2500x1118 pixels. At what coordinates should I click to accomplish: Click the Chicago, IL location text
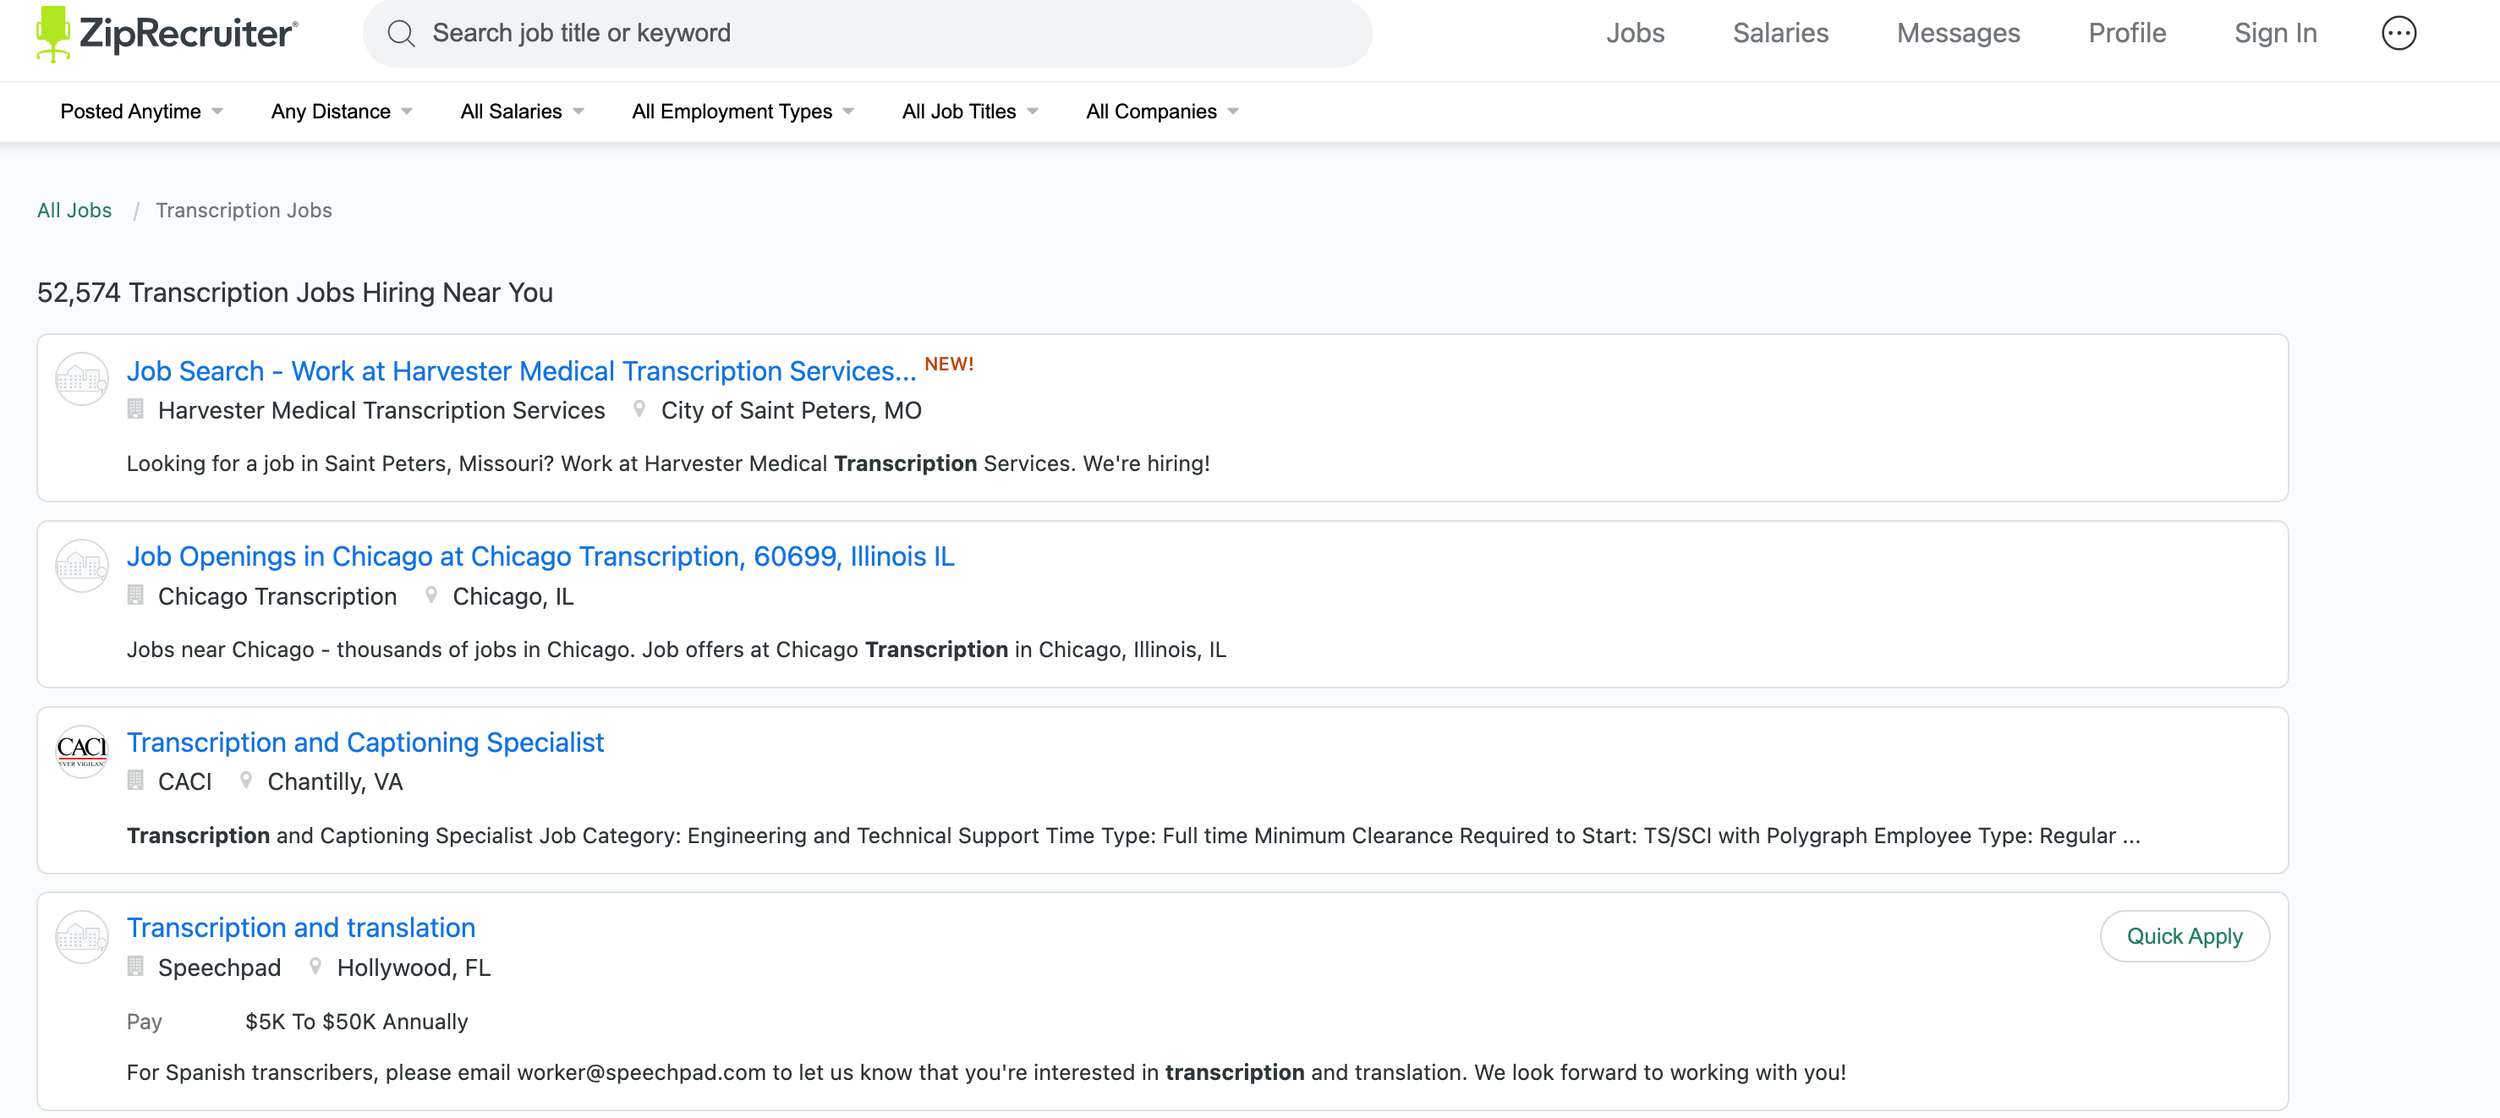pos(513,596)
